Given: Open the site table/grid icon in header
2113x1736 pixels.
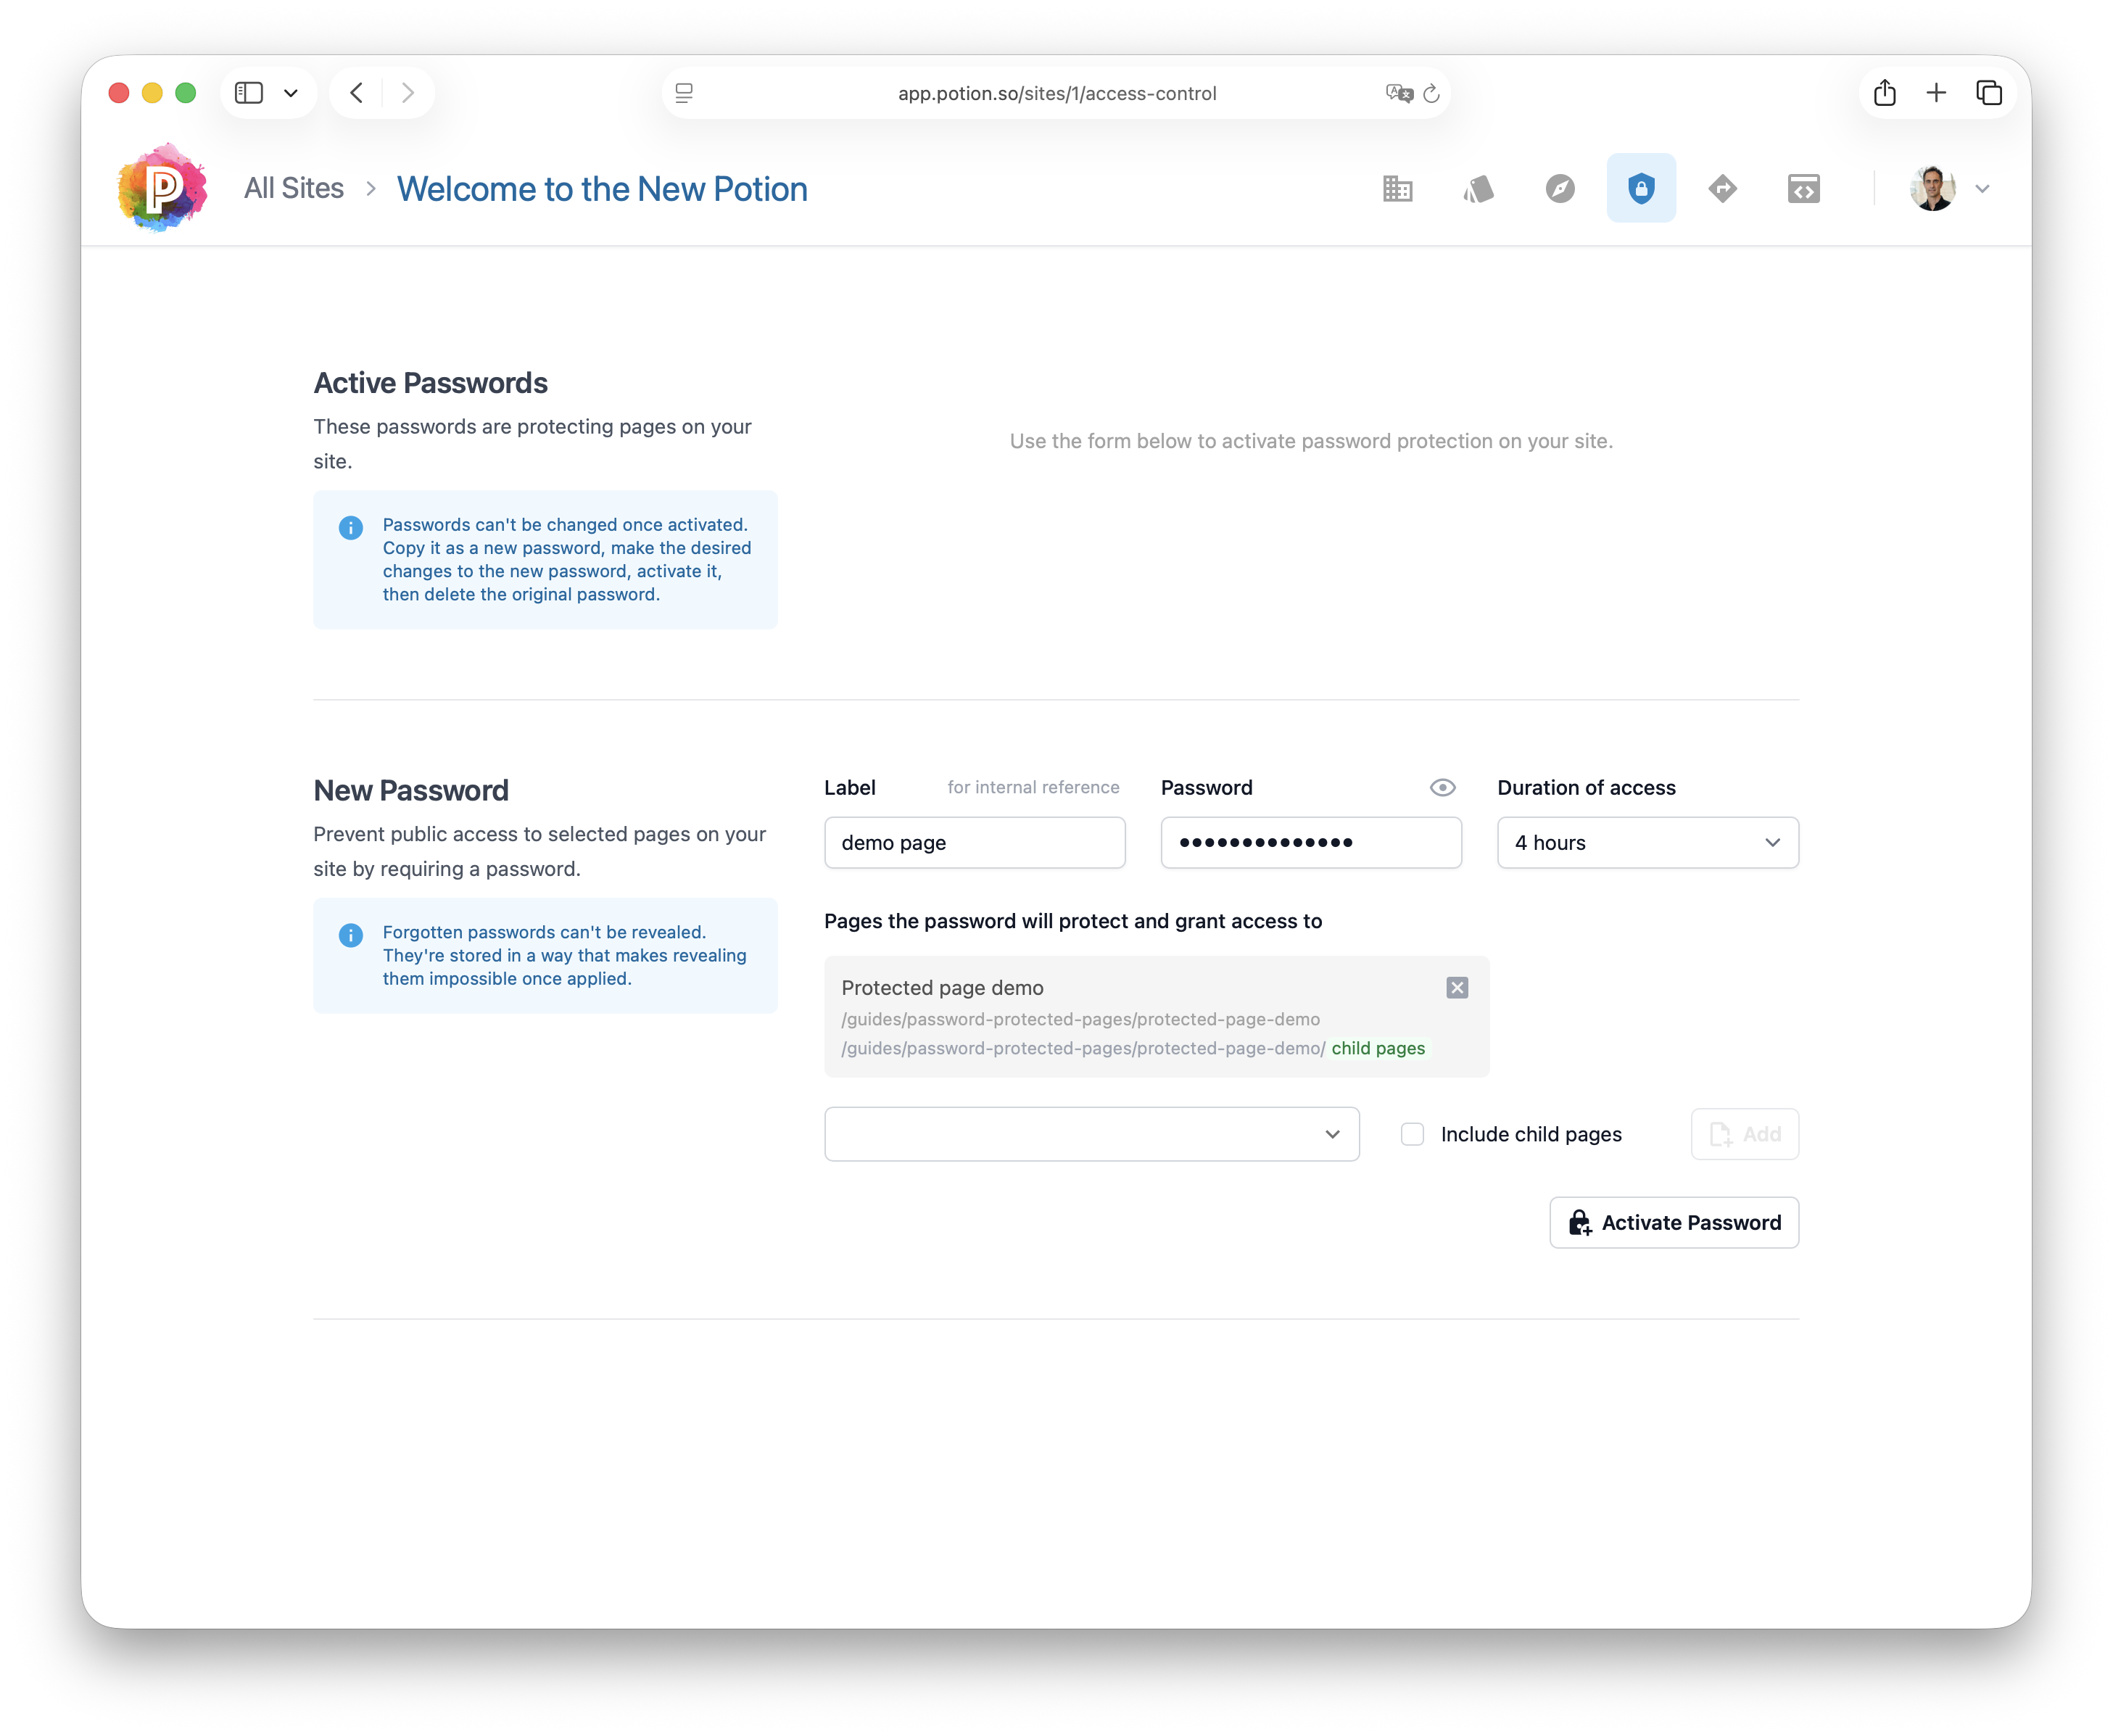Looking at the screenshot, I should [1397, 188].
